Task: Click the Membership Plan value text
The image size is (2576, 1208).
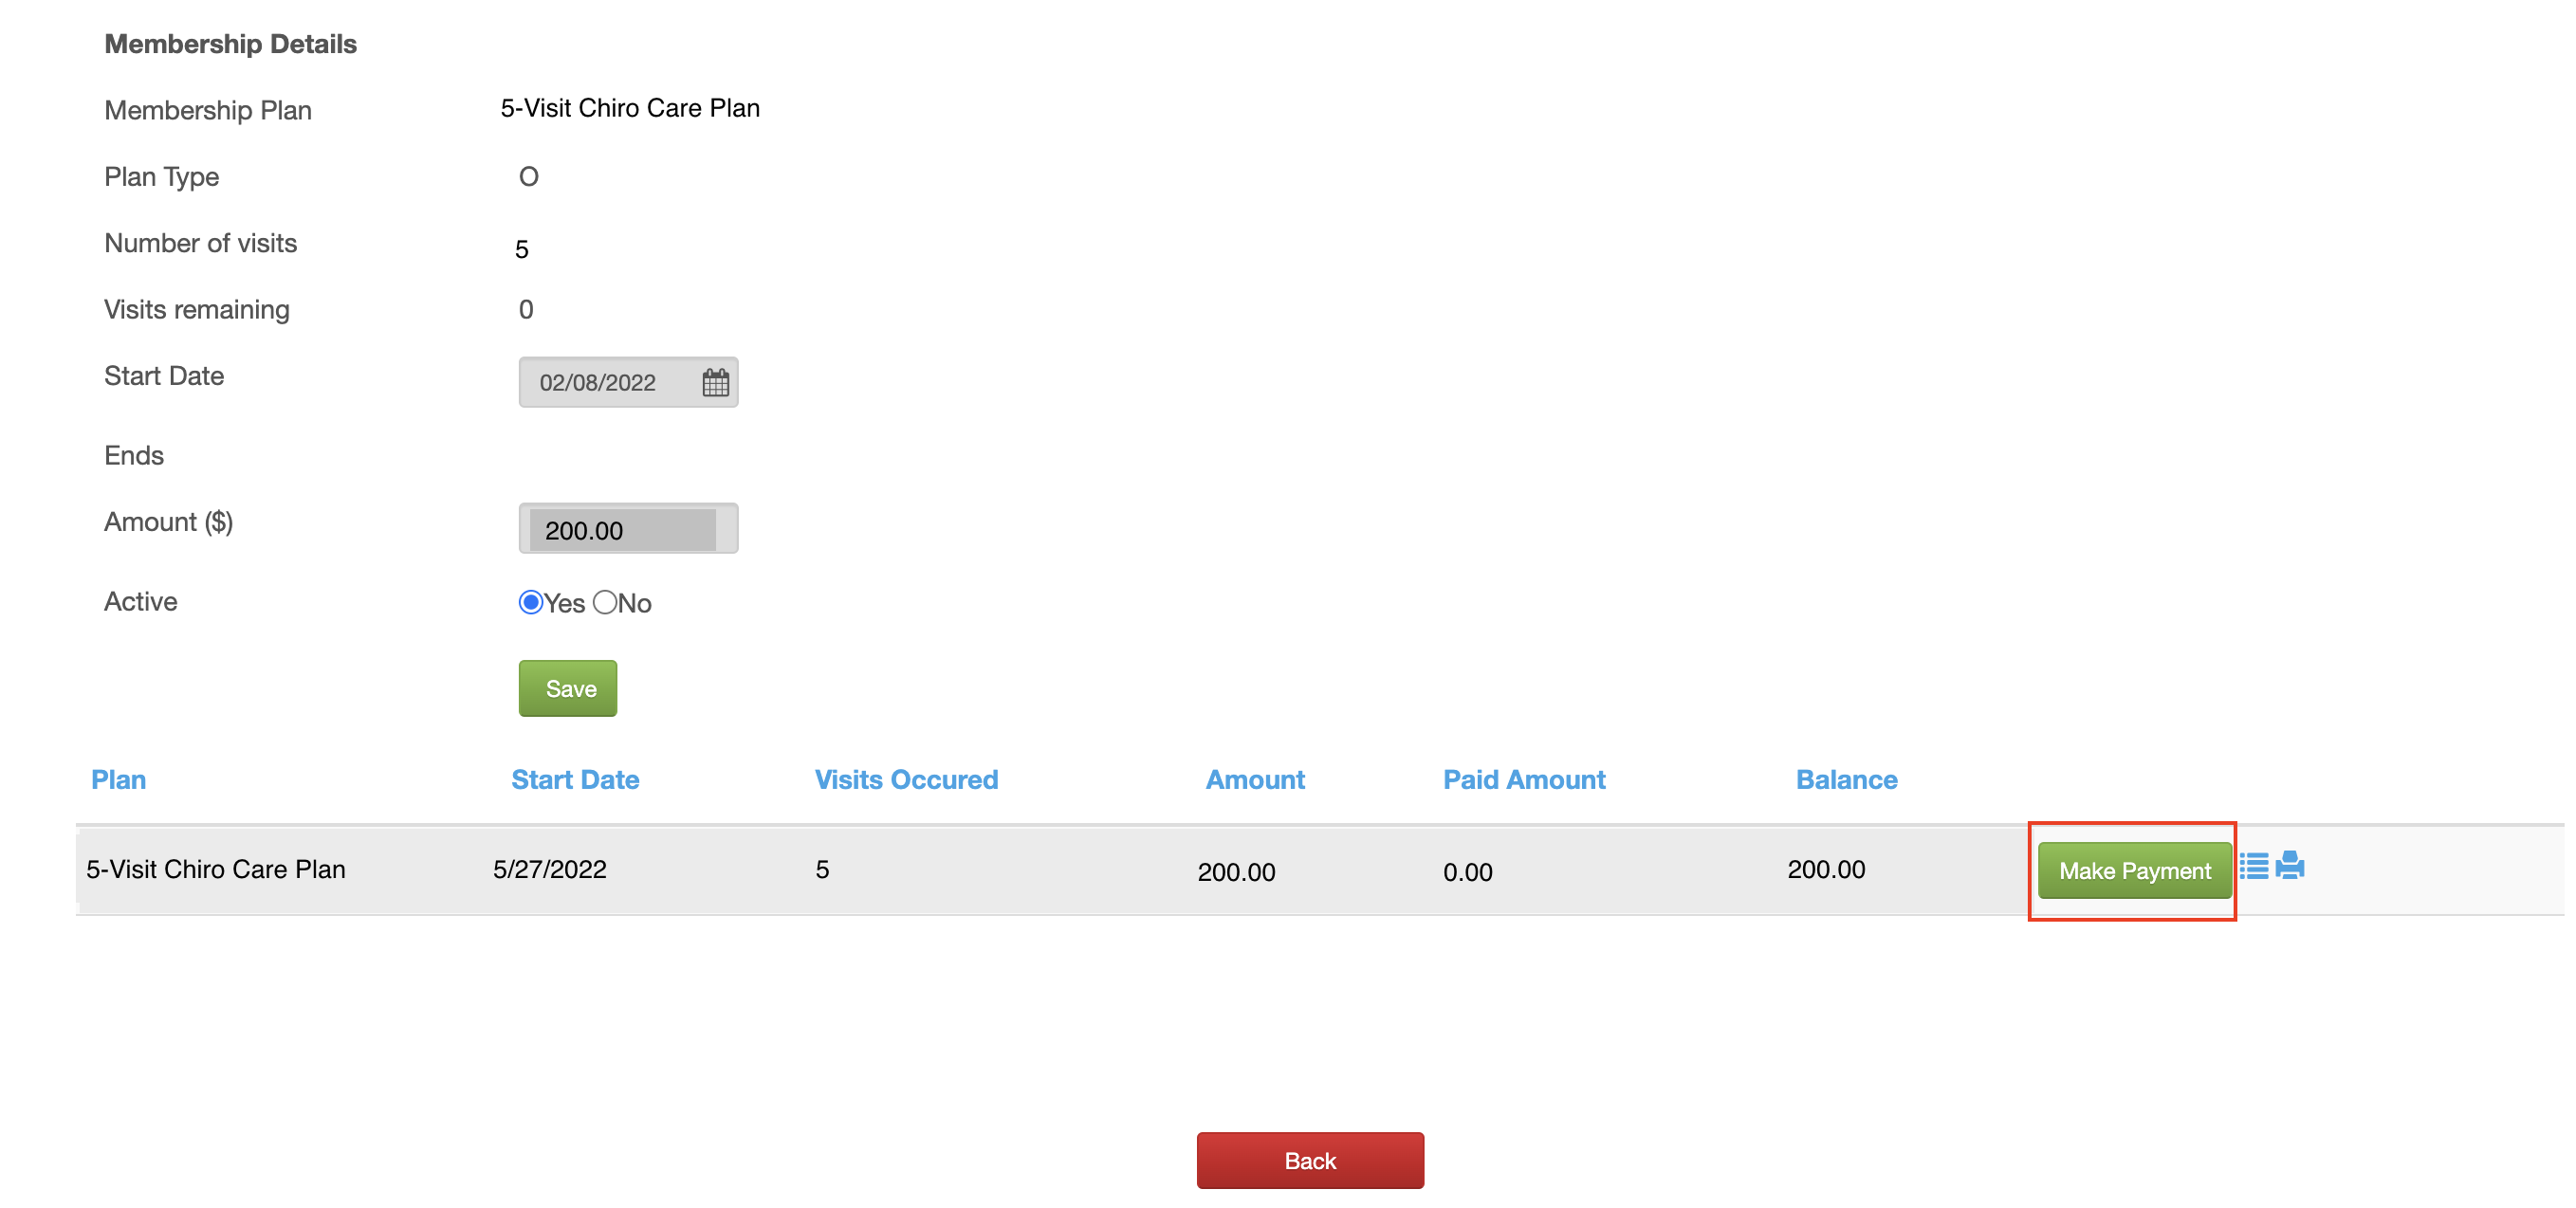Action: coord(630,108)
